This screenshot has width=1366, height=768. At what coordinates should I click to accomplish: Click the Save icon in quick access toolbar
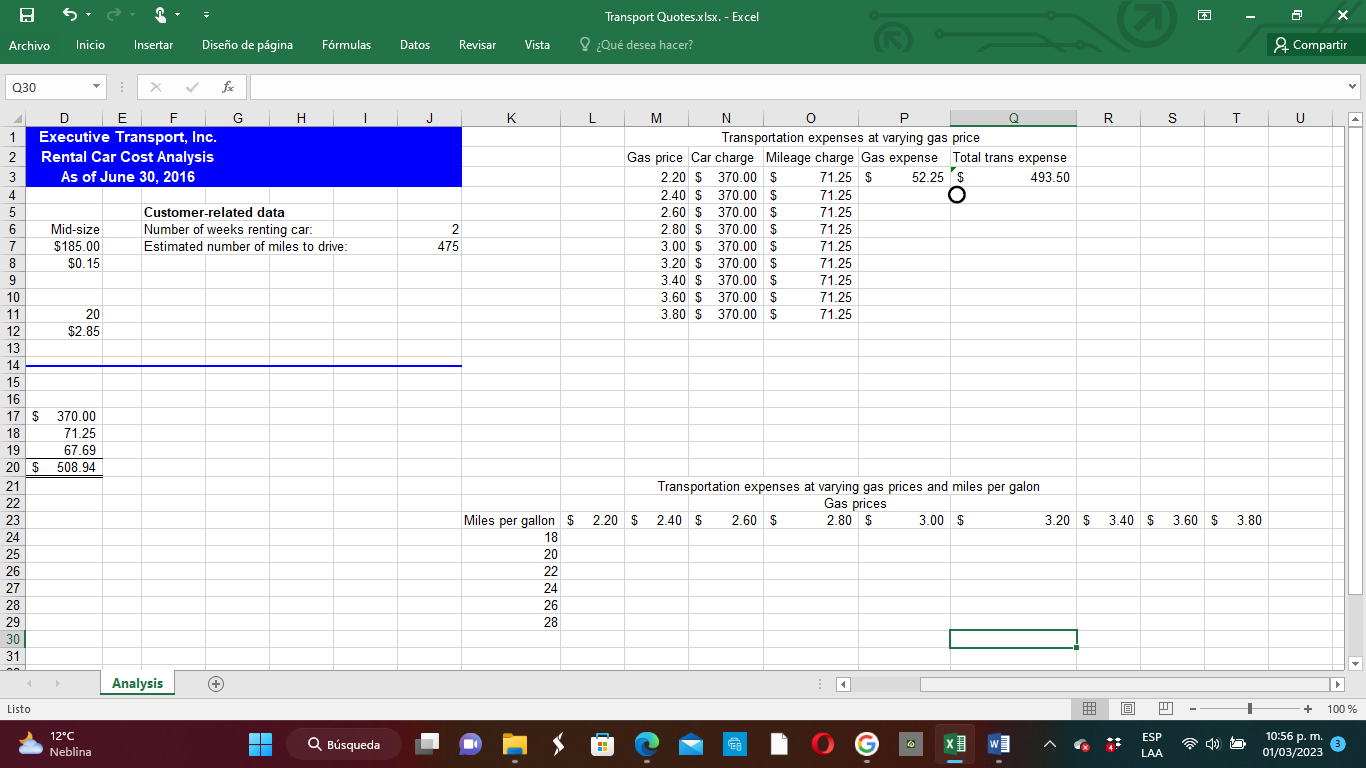coord(28,16)
